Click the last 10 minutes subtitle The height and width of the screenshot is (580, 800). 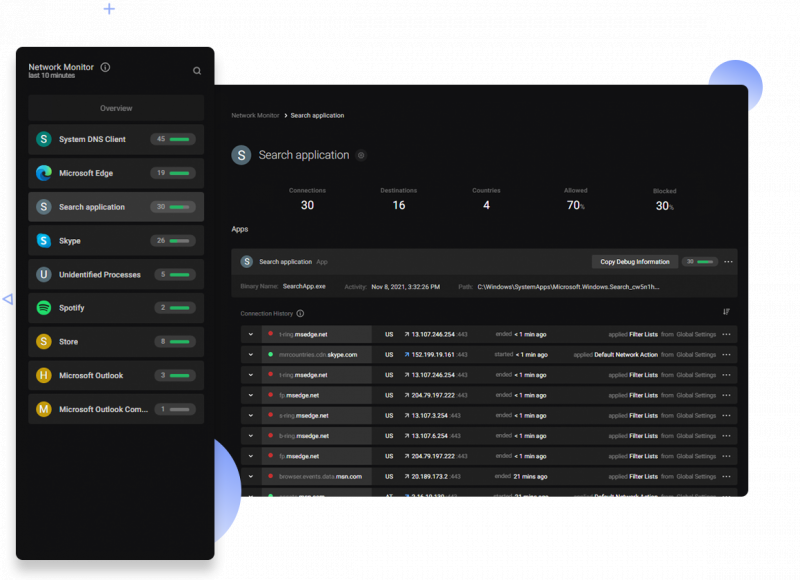tap(52, 75)
